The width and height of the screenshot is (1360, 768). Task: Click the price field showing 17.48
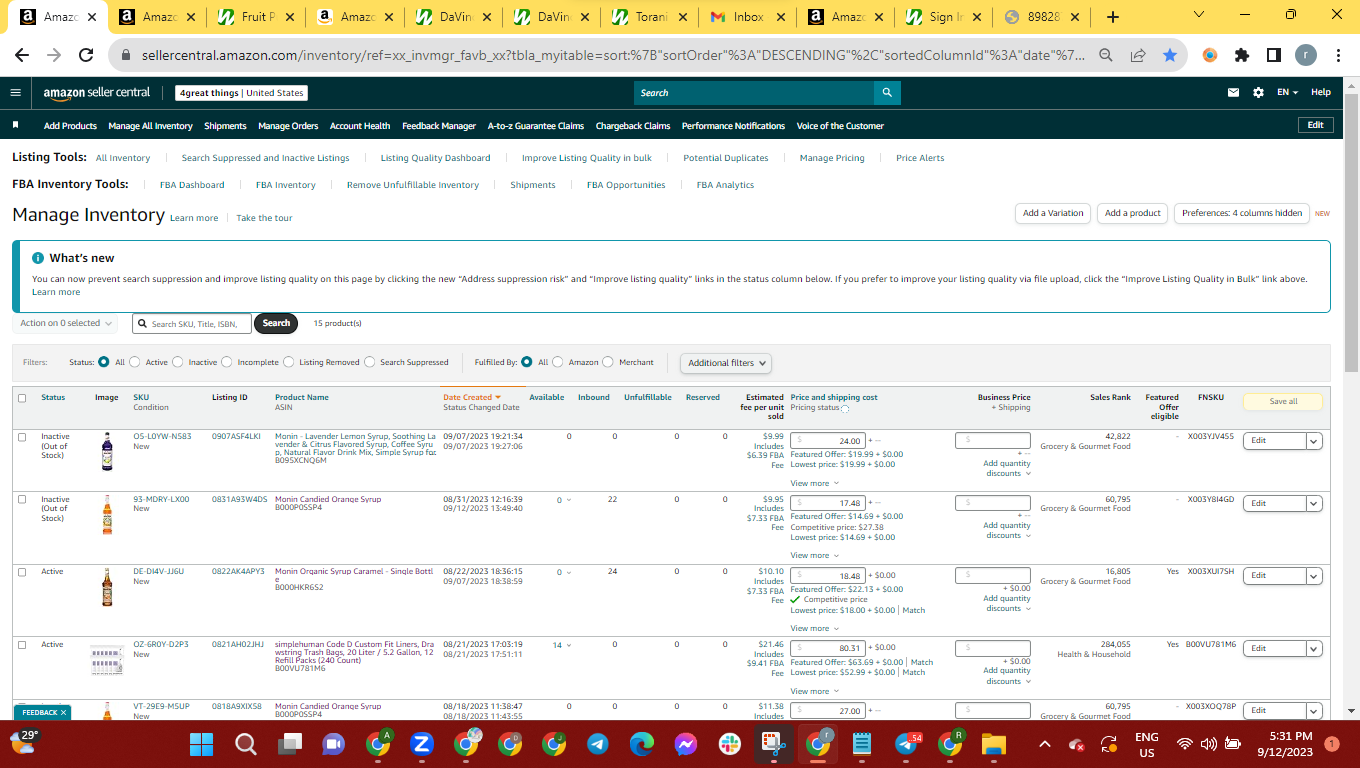[x=827, y=503]
